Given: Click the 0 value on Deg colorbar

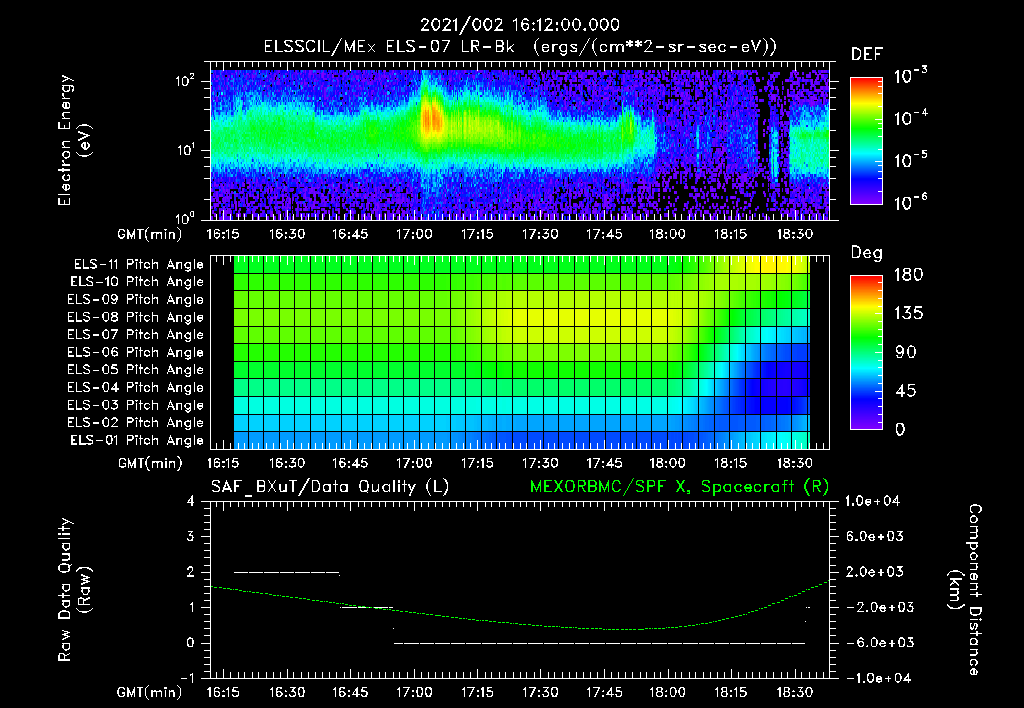Looking at the screenshot, I should (900, 430).
